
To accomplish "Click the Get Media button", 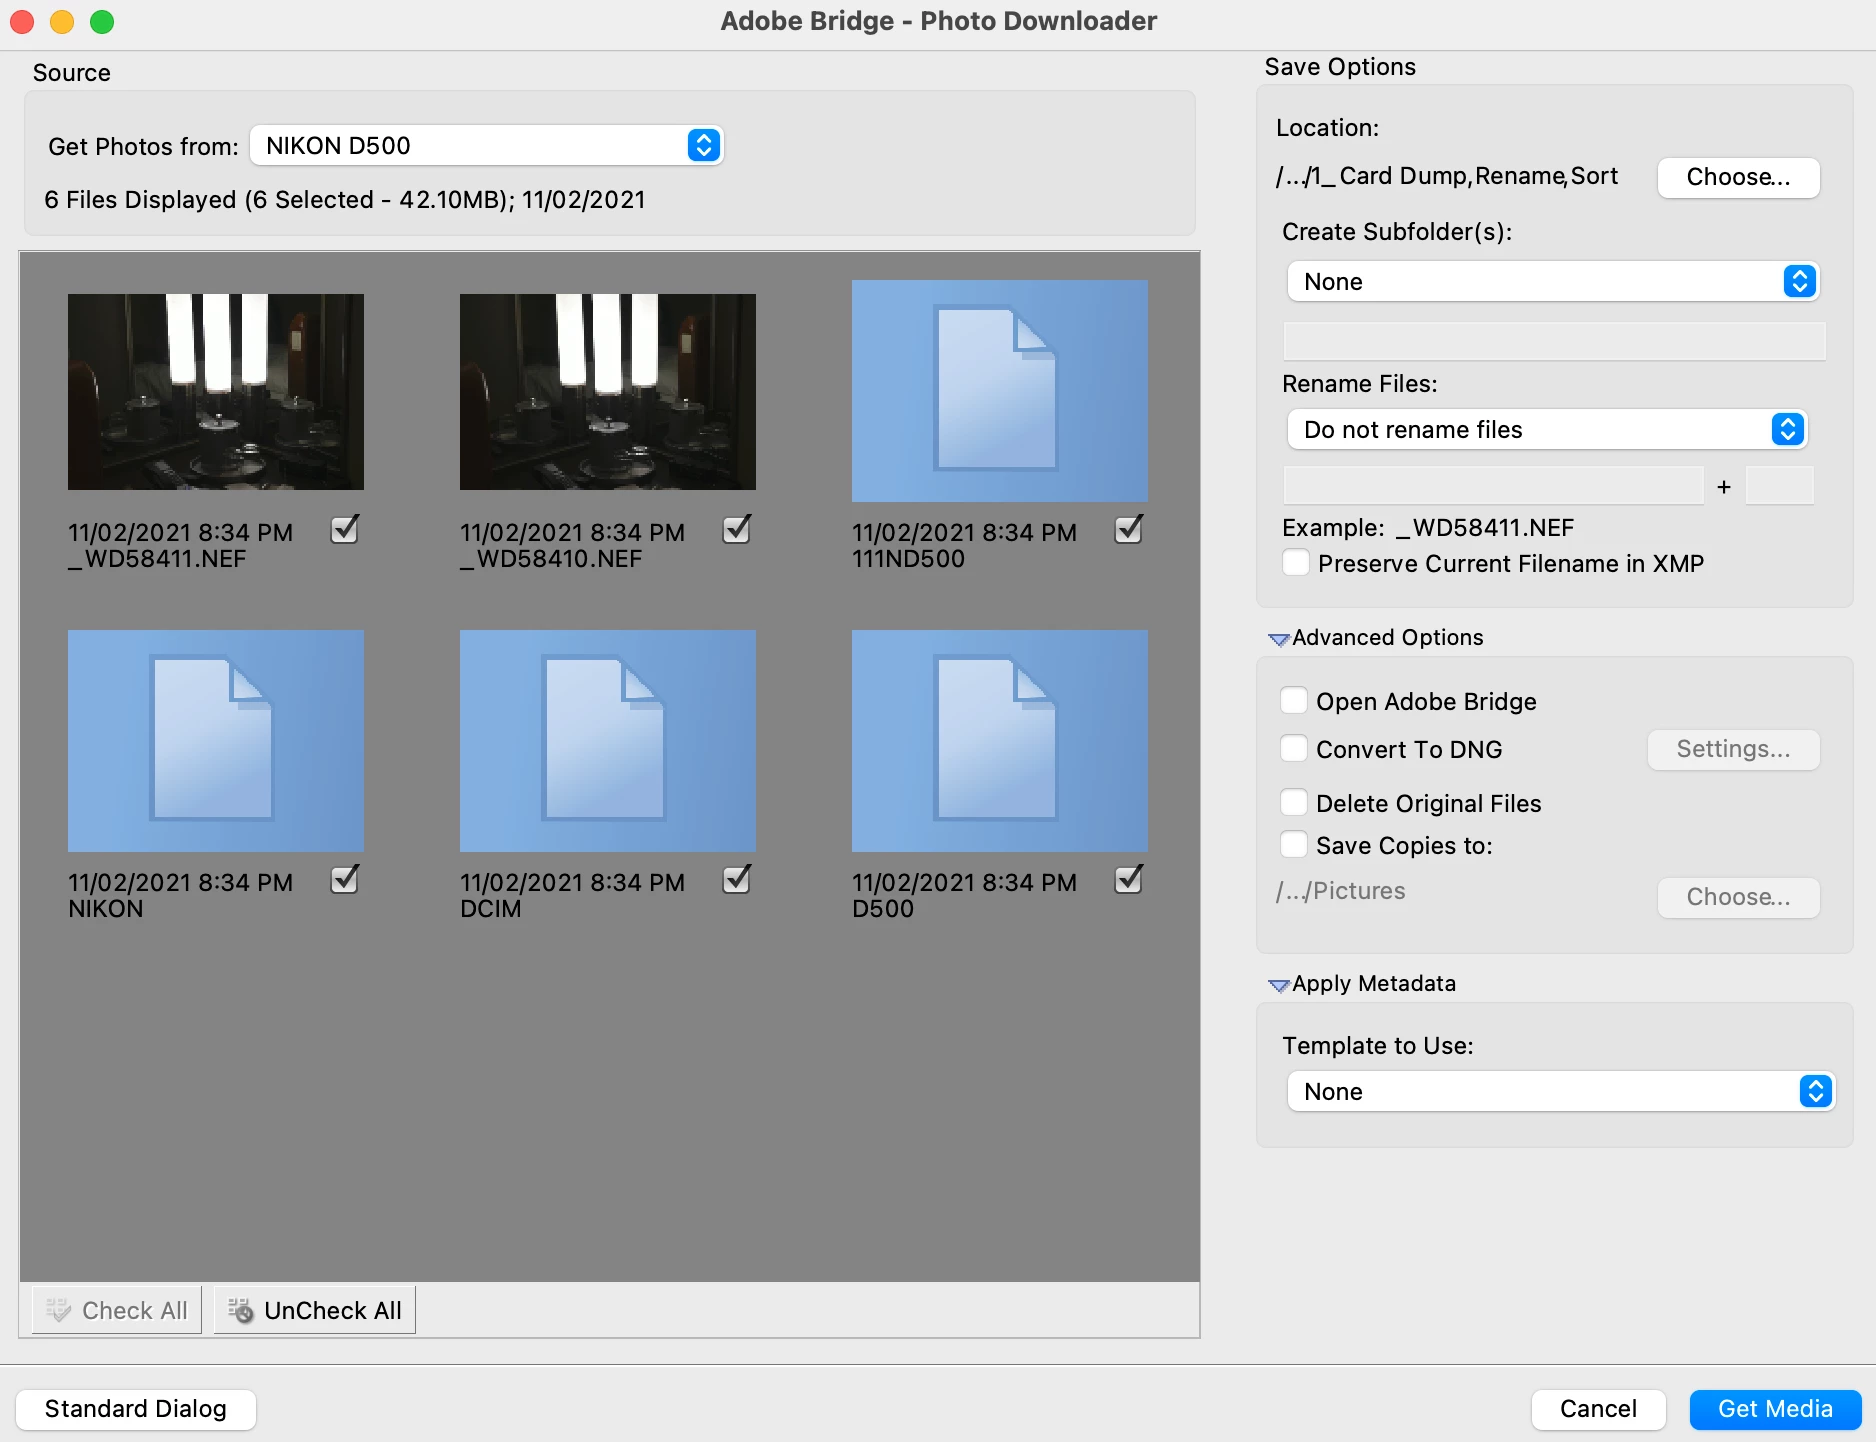I will coord(1775,1409).
